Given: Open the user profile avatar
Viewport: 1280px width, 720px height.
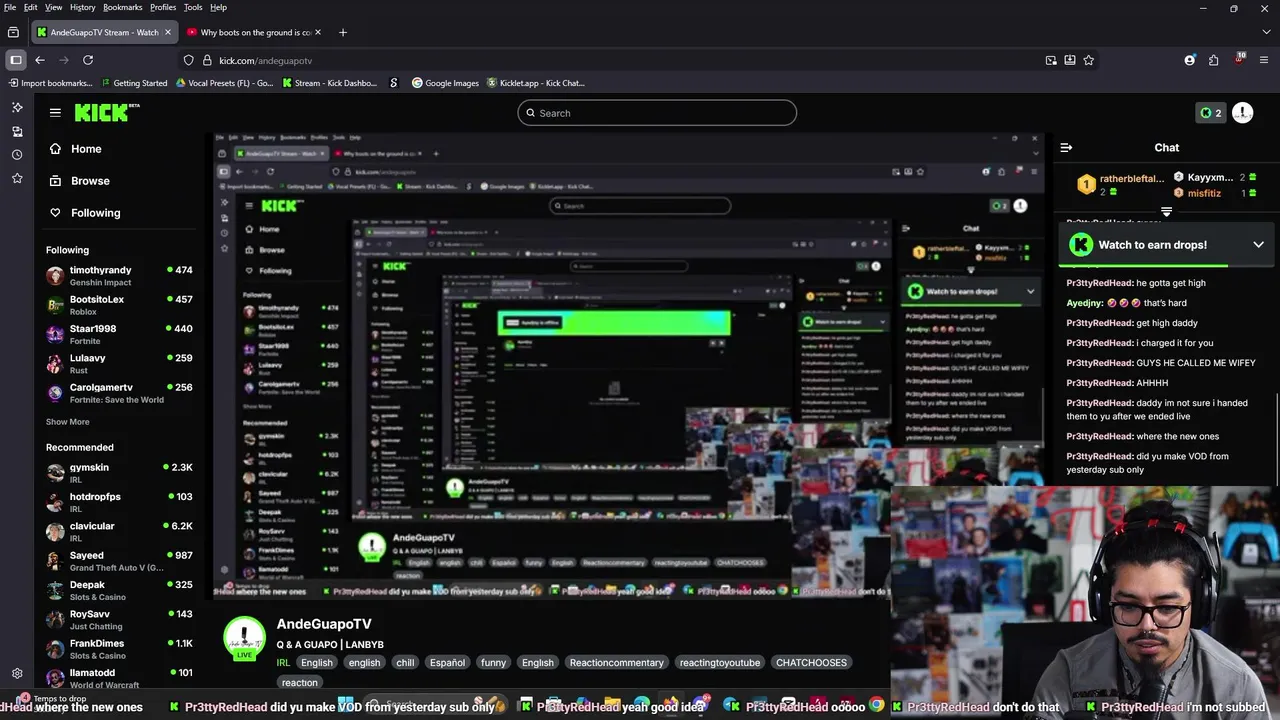Looking at the screenshot, I should pos(1243,113).
